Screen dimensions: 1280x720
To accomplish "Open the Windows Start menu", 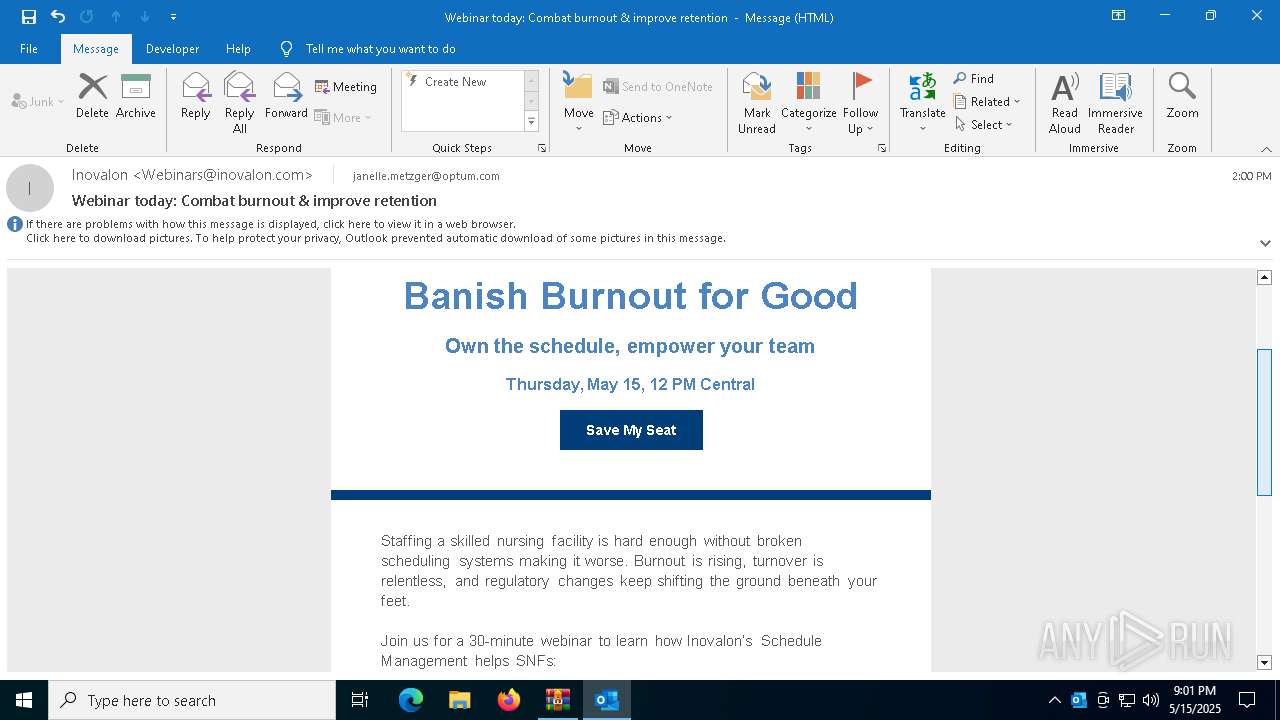I will click(24, 700).
